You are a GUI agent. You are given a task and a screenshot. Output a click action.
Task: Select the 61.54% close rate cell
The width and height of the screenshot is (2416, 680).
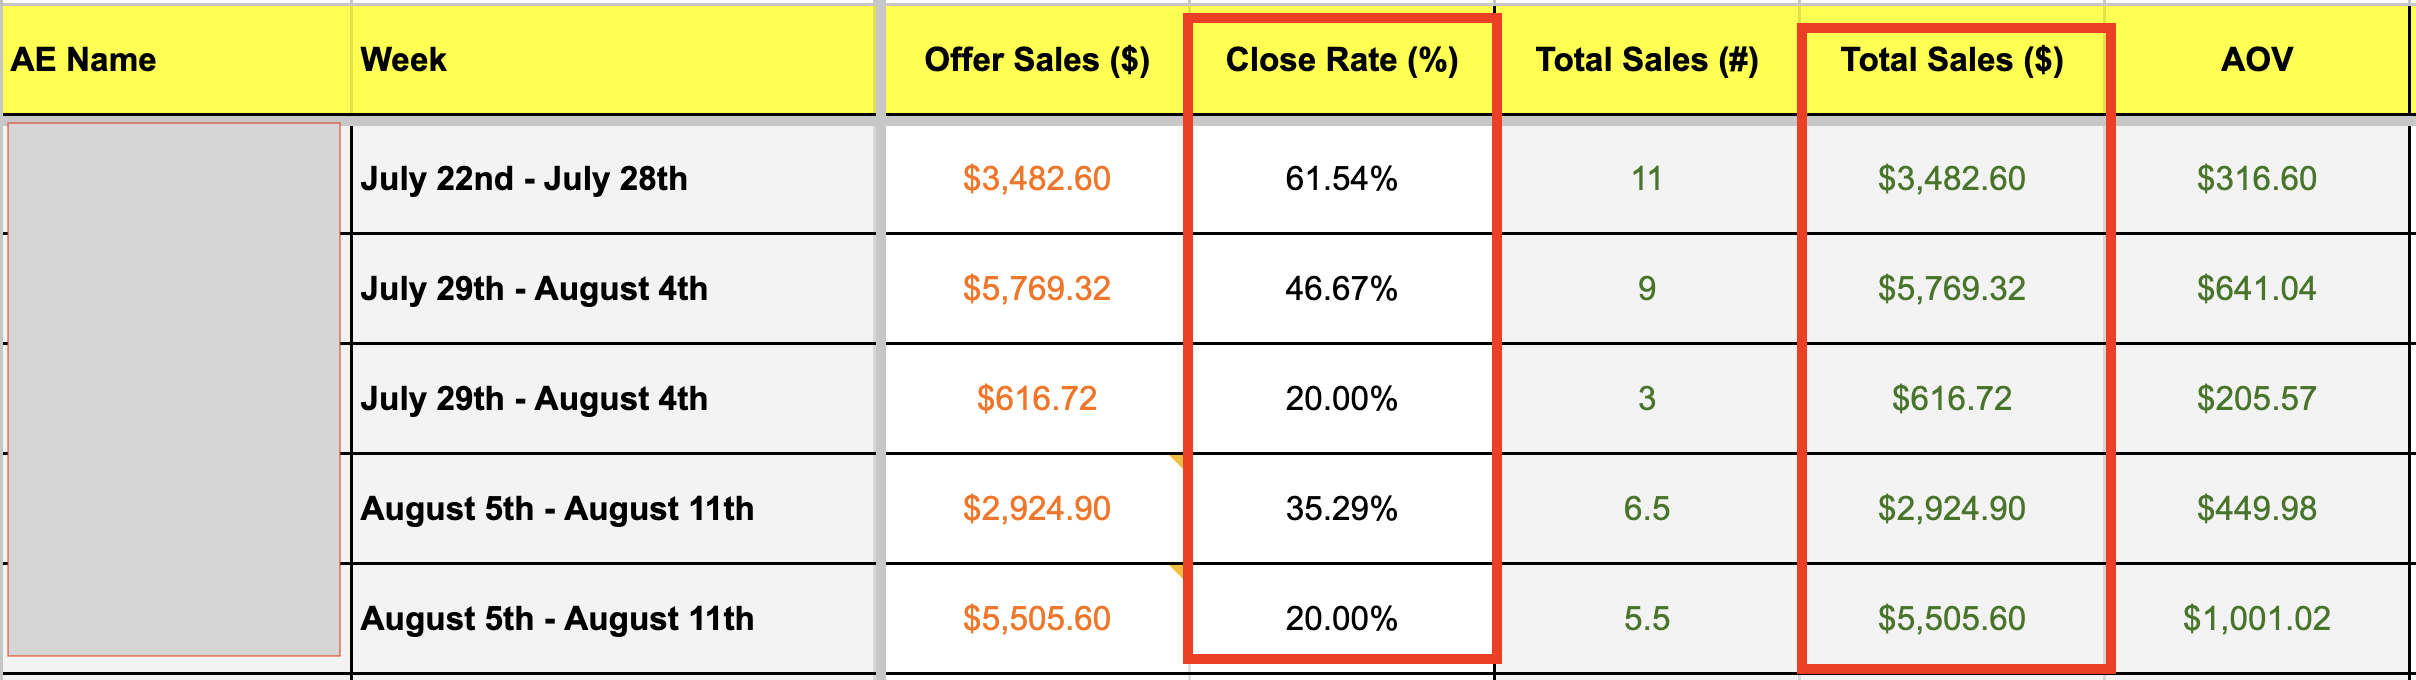pos(1341,179)
